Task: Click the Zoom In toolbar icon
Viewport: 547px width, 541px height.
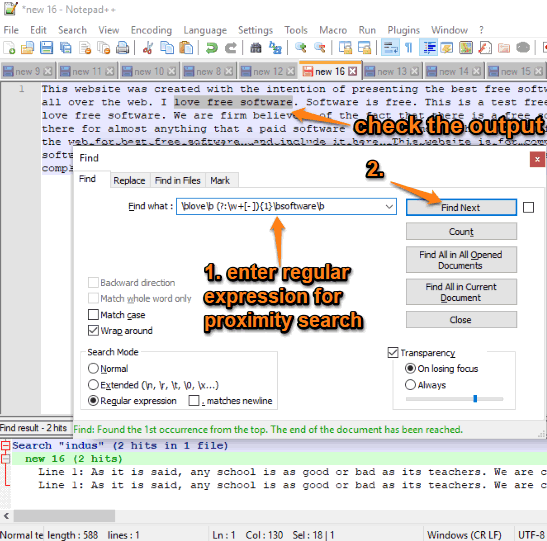Action: (x=300, y=48)
